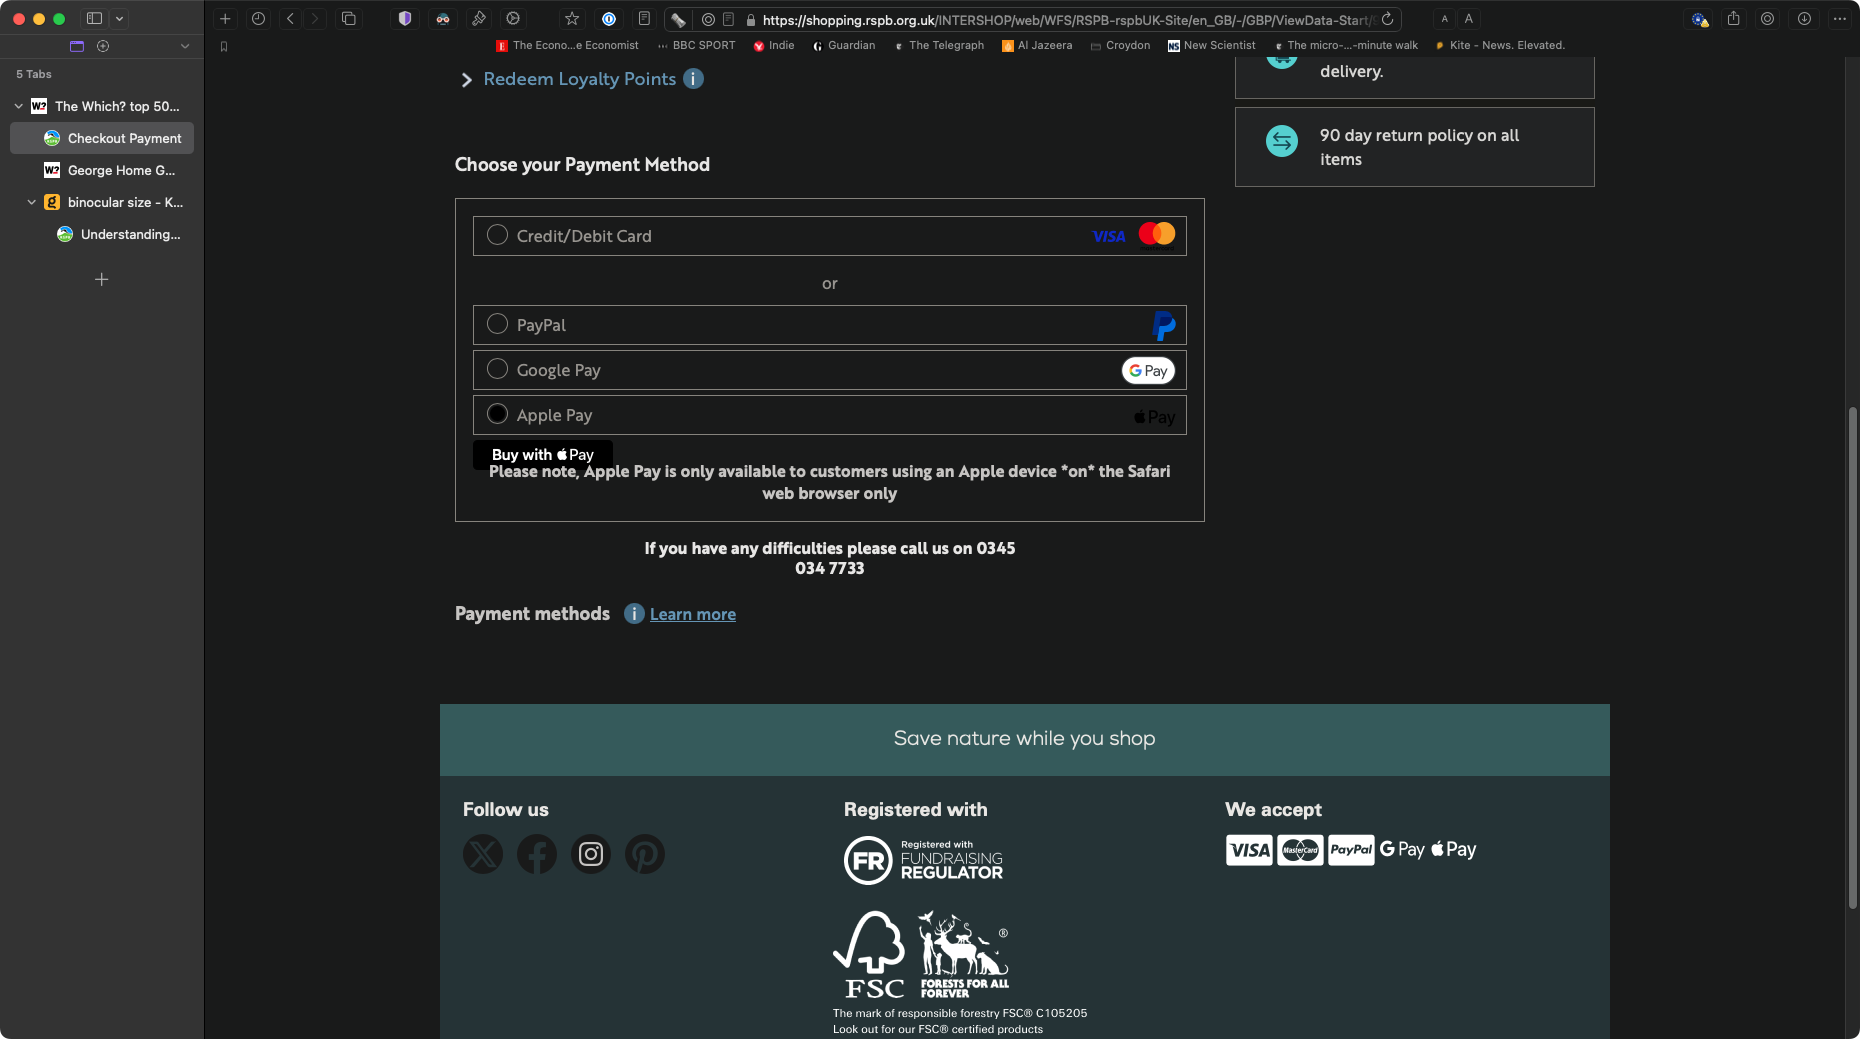Click the browser reload page icon
Image resolution: width=1860 pixels, height=1039 pixels.
(x=1387, y=19)
